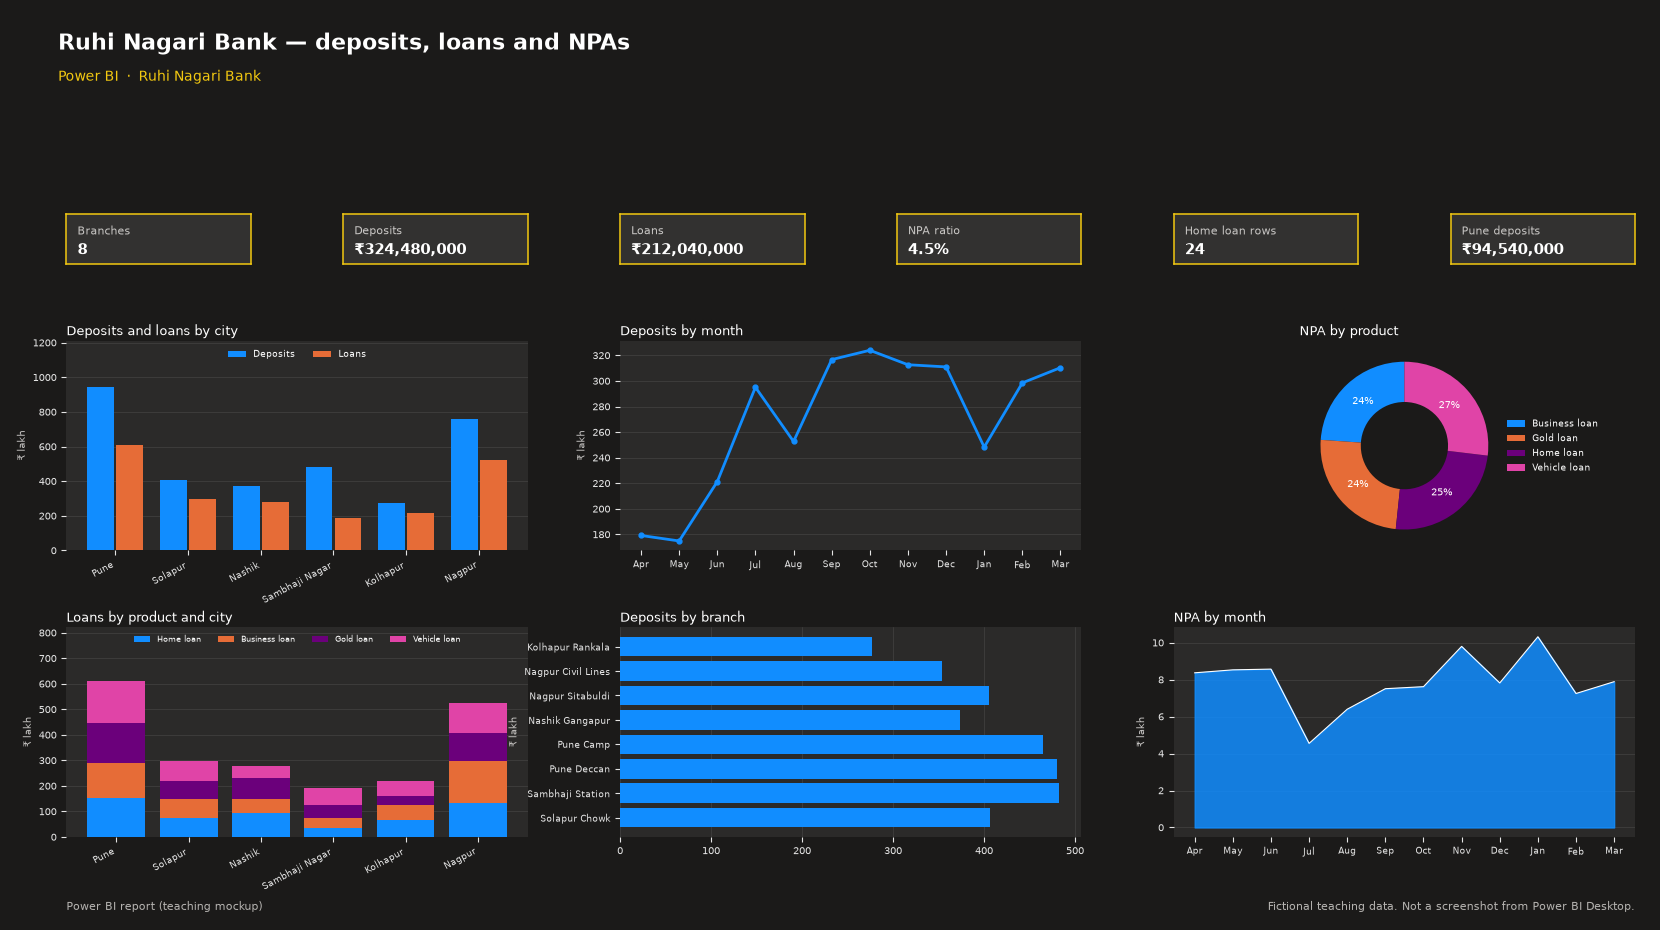Click the 'Deposits by month' chart title
This screenshot has height=930, width=1660.
coord(681,331)
